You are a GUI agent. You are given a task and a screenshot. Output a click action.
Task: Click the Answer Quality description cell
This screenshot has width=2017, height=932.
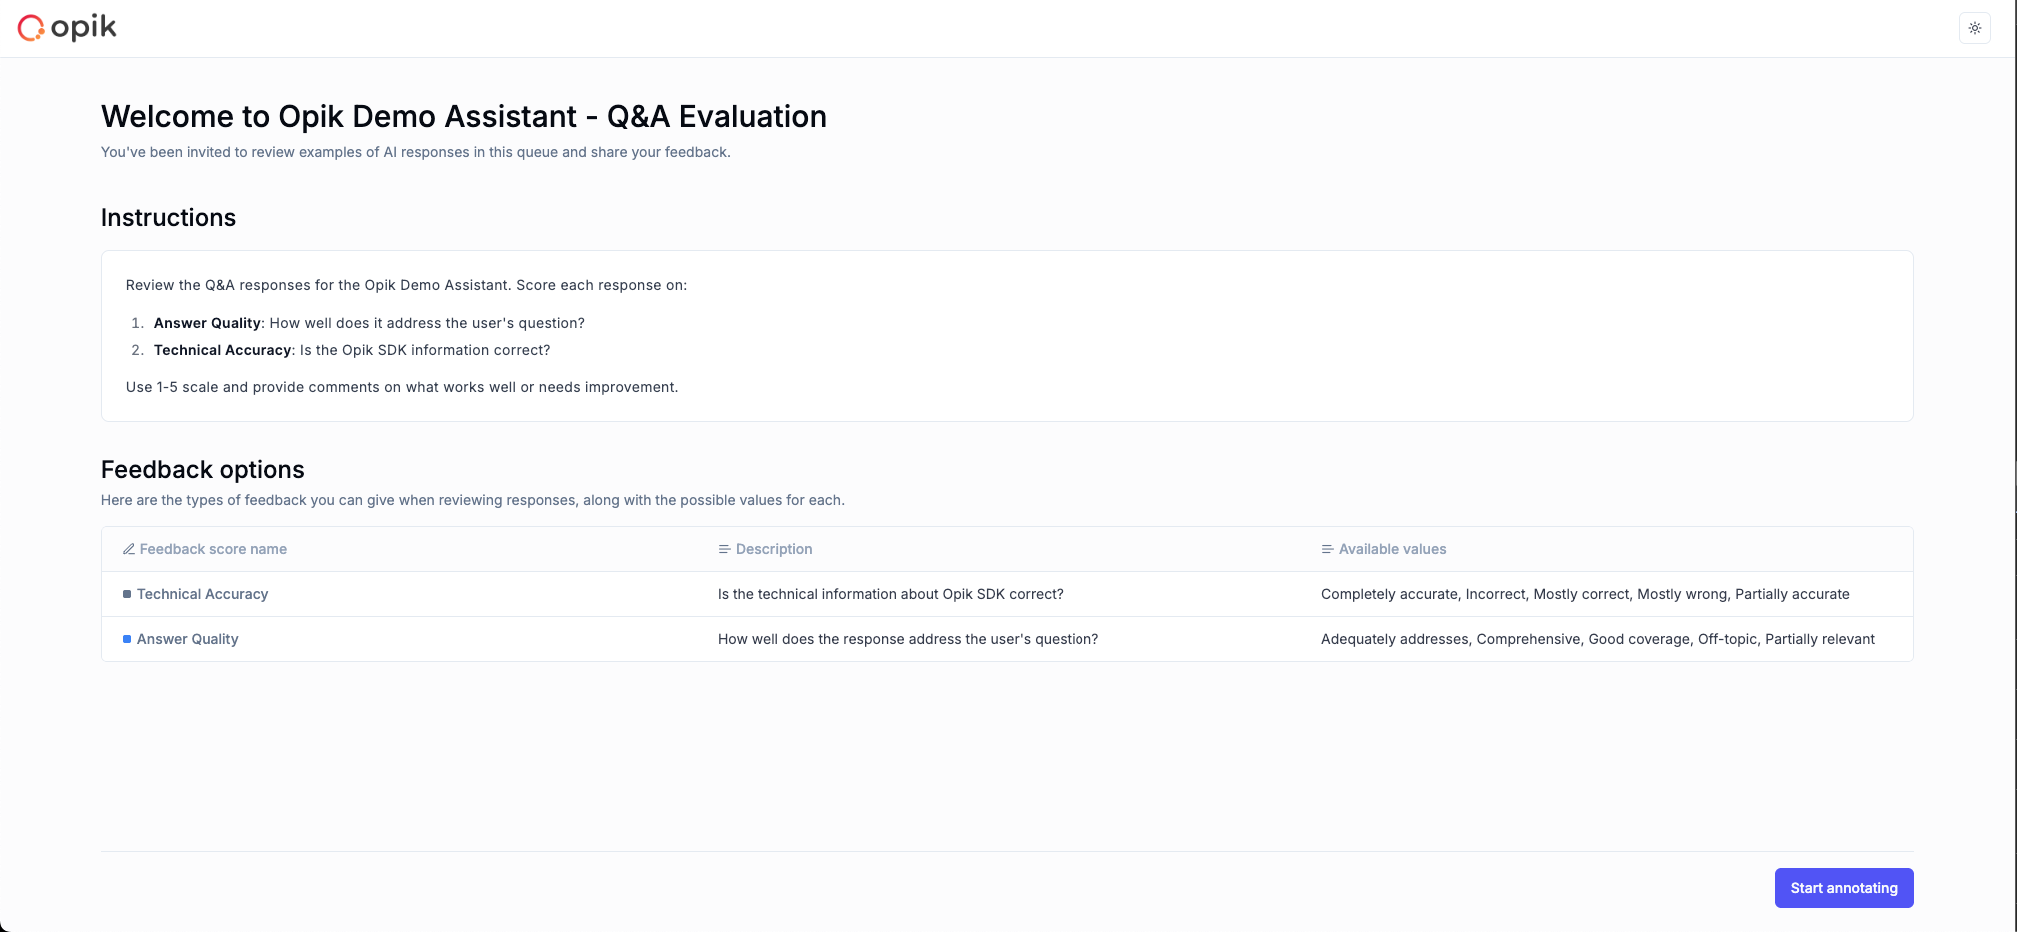[907, 639]
